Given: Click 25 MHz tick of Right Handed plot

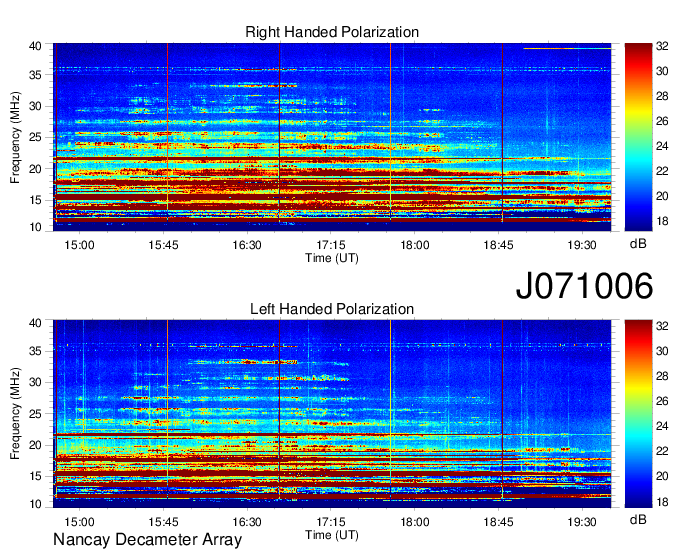Looking at the screenshot, I should pos(36,137).
